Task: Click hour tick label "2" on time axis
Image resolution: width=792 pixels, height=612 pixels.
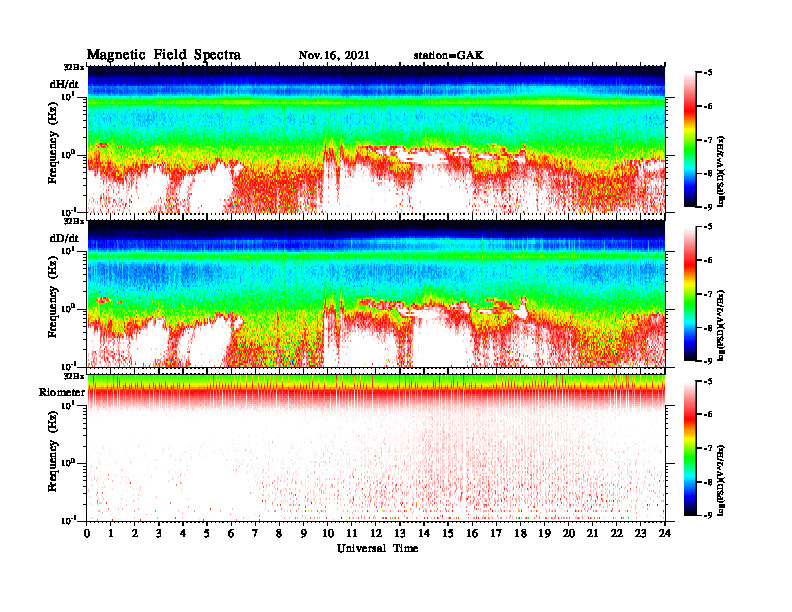Action: [x=135, y=534]
